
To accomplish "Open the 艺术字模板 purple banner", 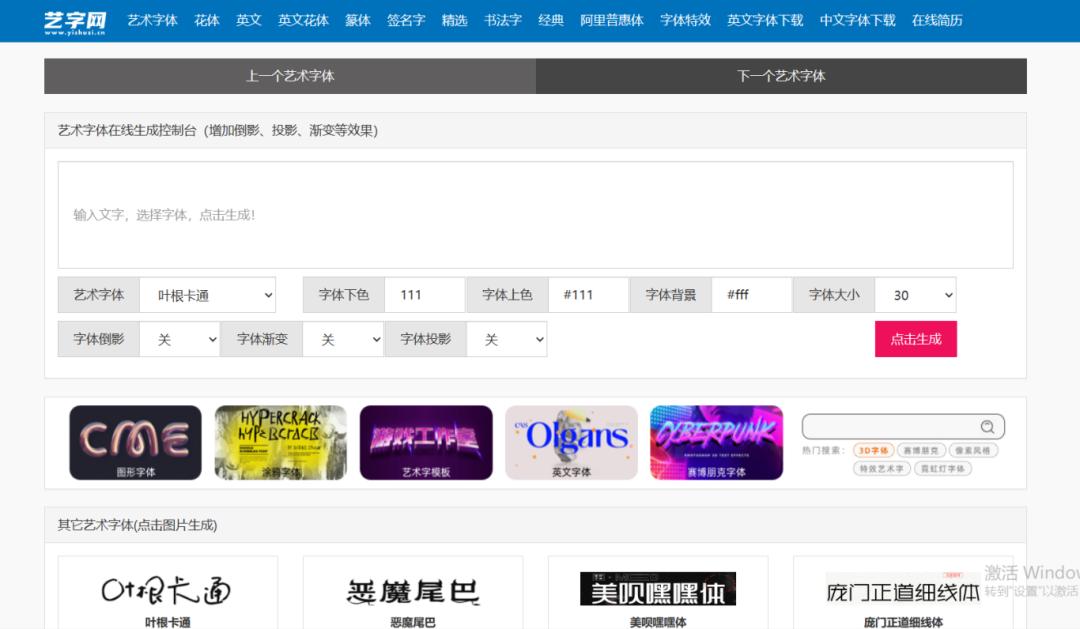I will 426,442.
